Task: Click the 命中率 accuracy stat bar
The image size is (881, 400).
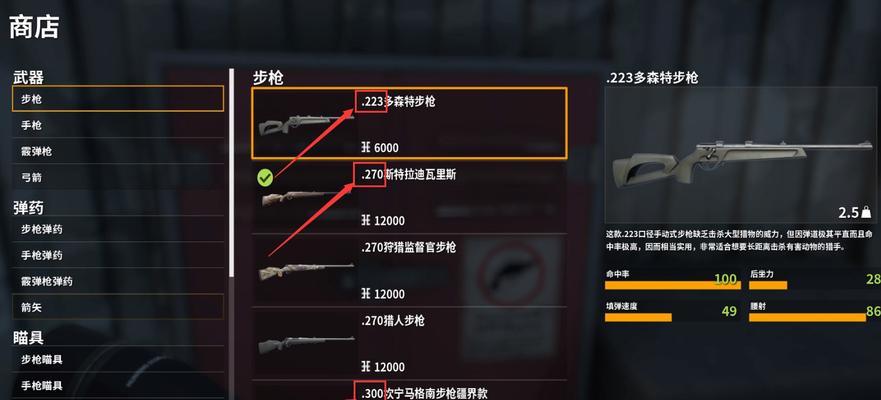Action: click(673, 285)
